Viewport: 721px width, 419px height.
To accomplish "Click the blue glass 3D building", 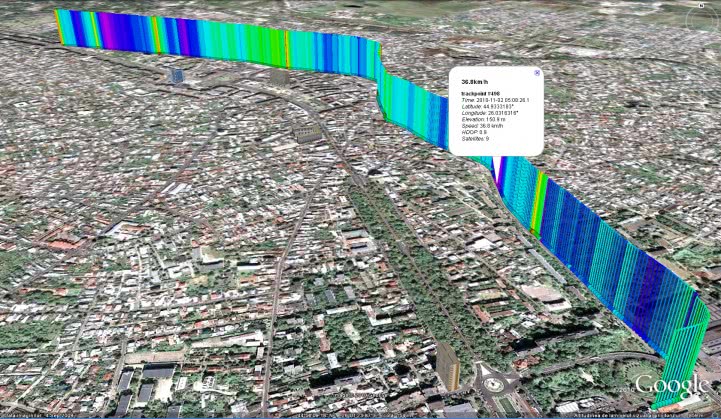I will (x=176, y=75).
